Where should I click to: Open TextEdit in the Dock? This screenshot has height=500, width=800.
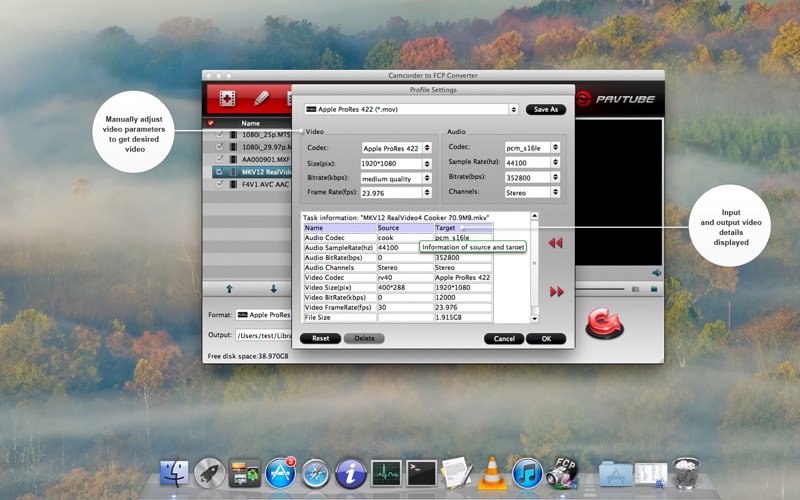click(457, 472)
